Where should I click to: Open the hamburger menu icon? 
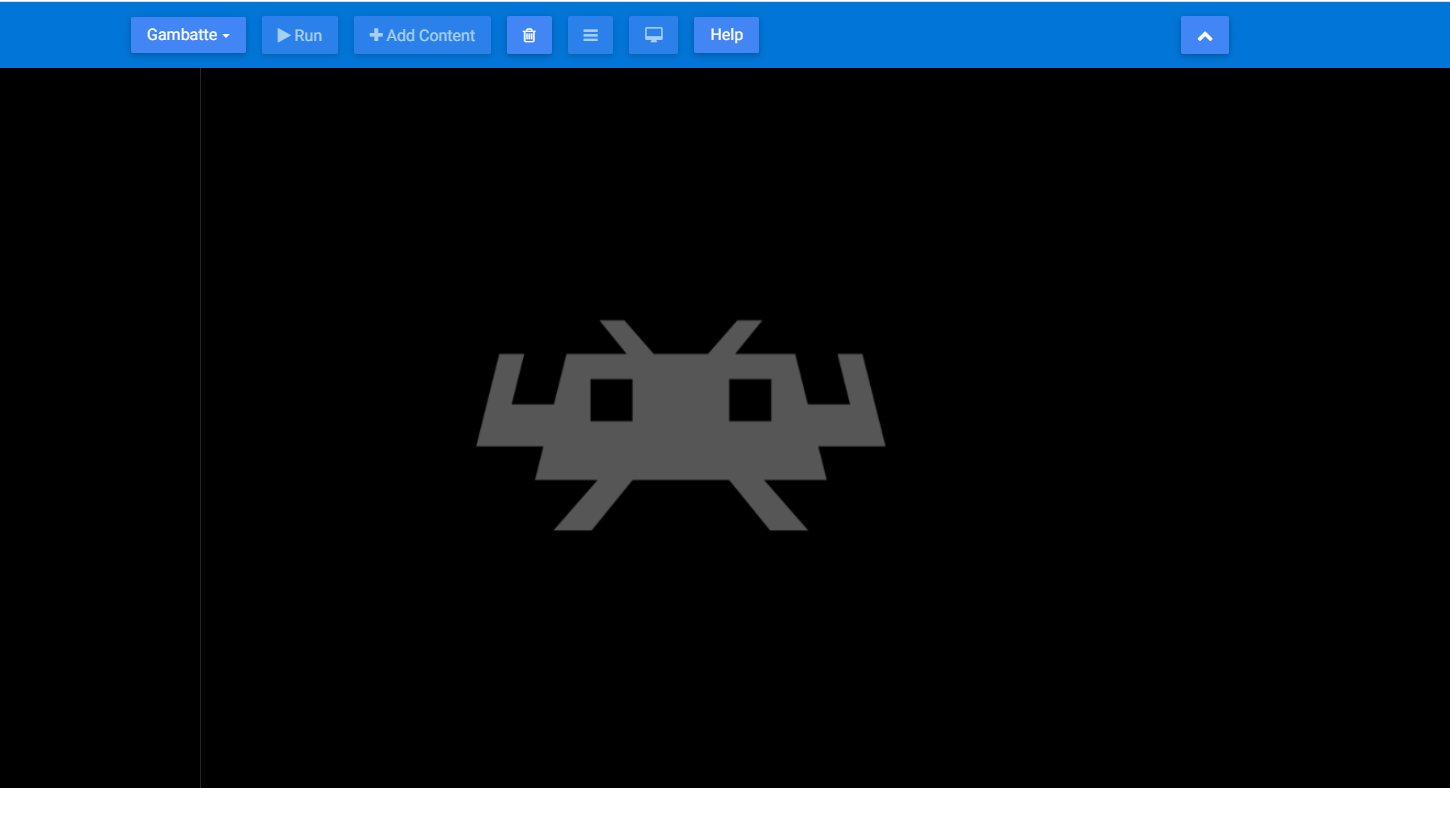coord(590,35)
